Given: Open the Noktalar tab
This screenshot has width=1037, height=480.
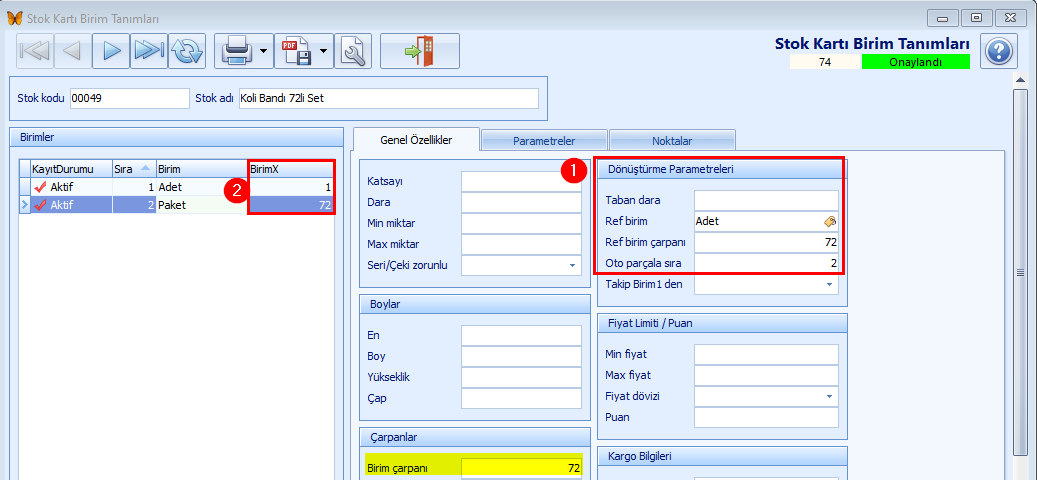Looking at the screenshot, I should pos(672,141).
